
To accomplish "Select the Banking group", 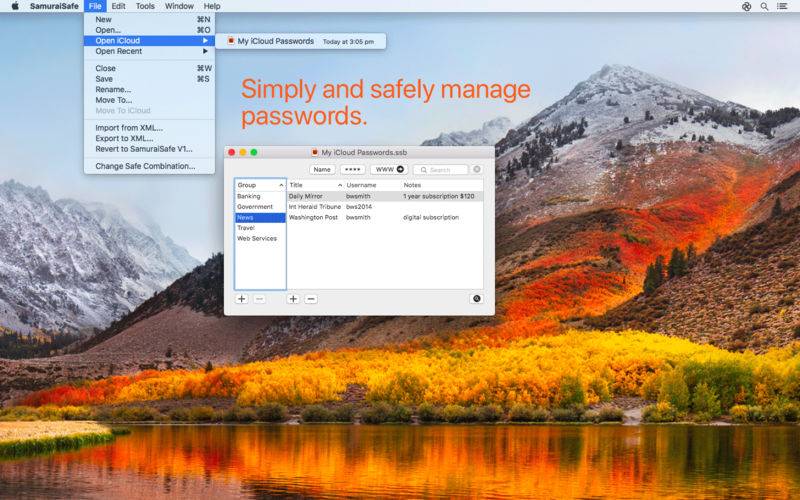I will coord(260,196).
